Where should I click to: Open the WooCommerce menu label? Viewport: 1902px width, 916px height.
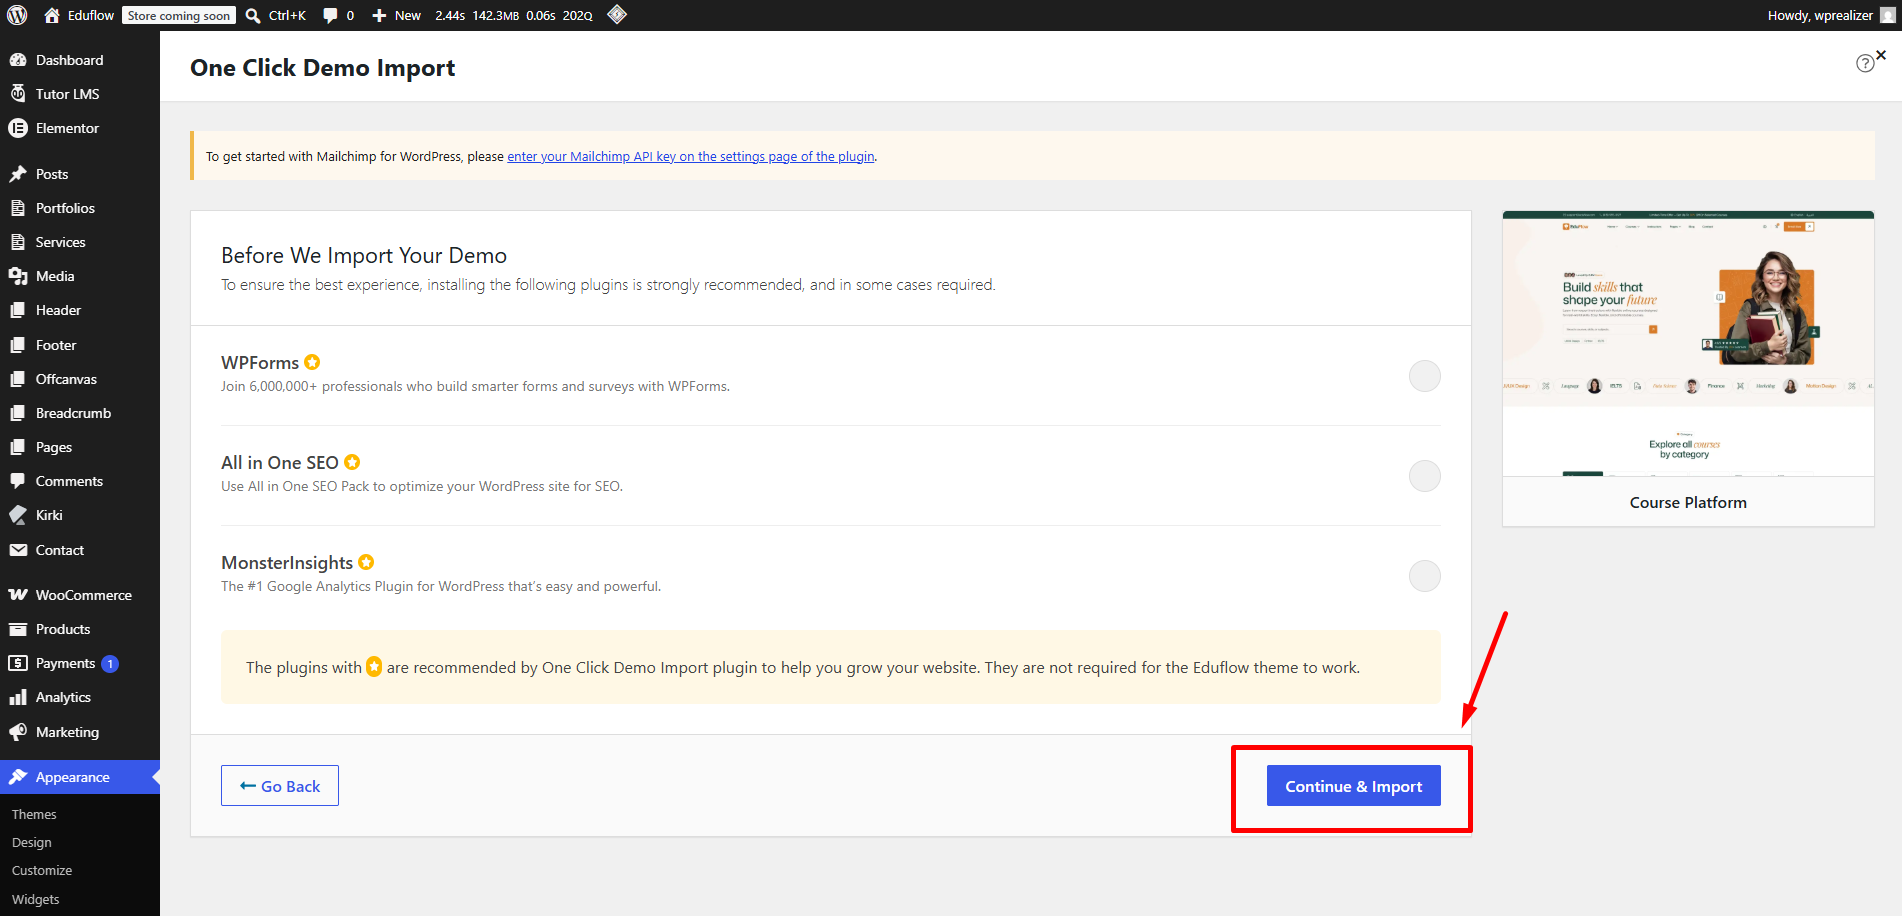coord(84,595)
